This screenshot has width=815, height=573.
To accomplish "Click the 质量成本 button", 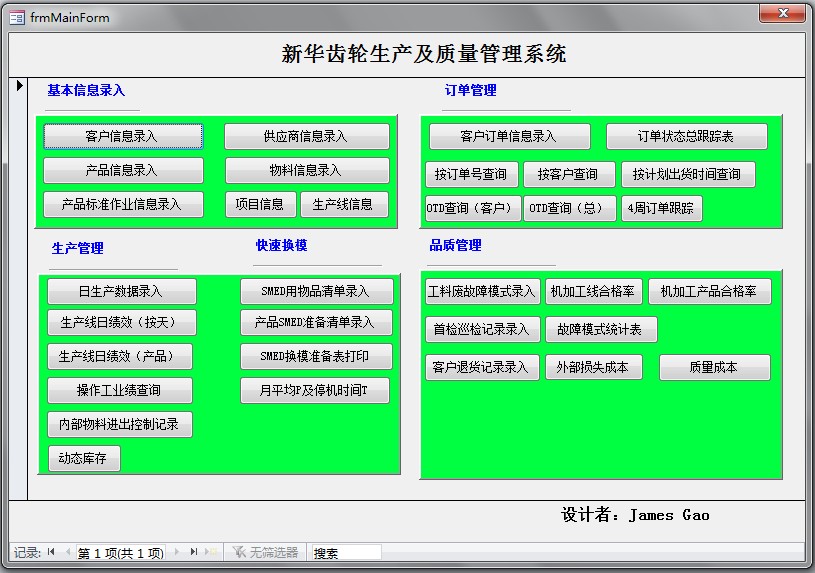I will pos(715,367).
